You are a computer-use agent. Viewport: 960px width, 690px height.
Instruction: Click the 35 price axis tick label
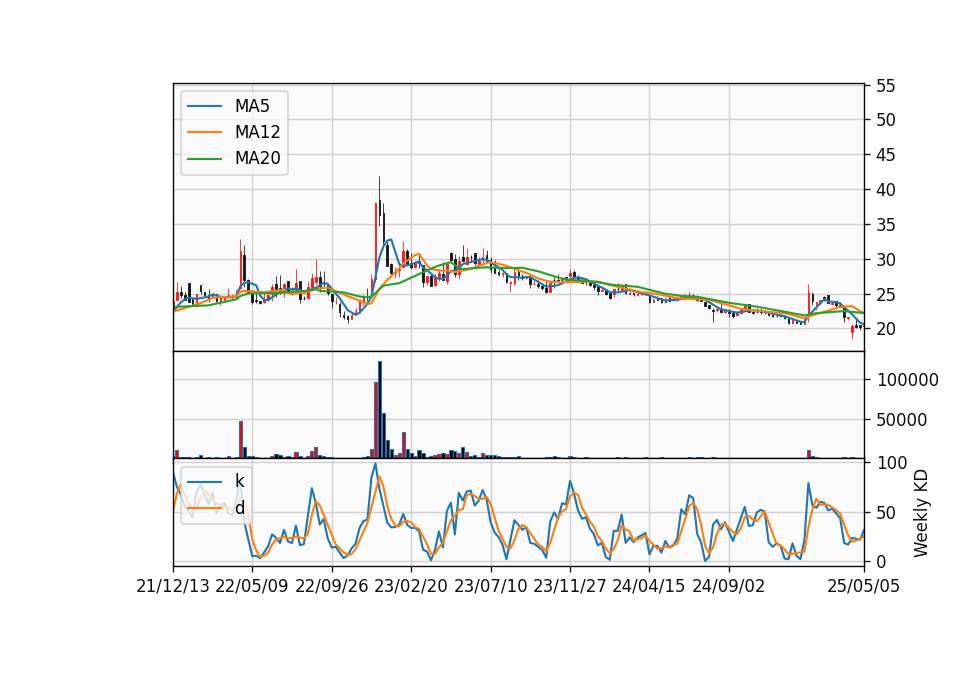coord(886,225)
